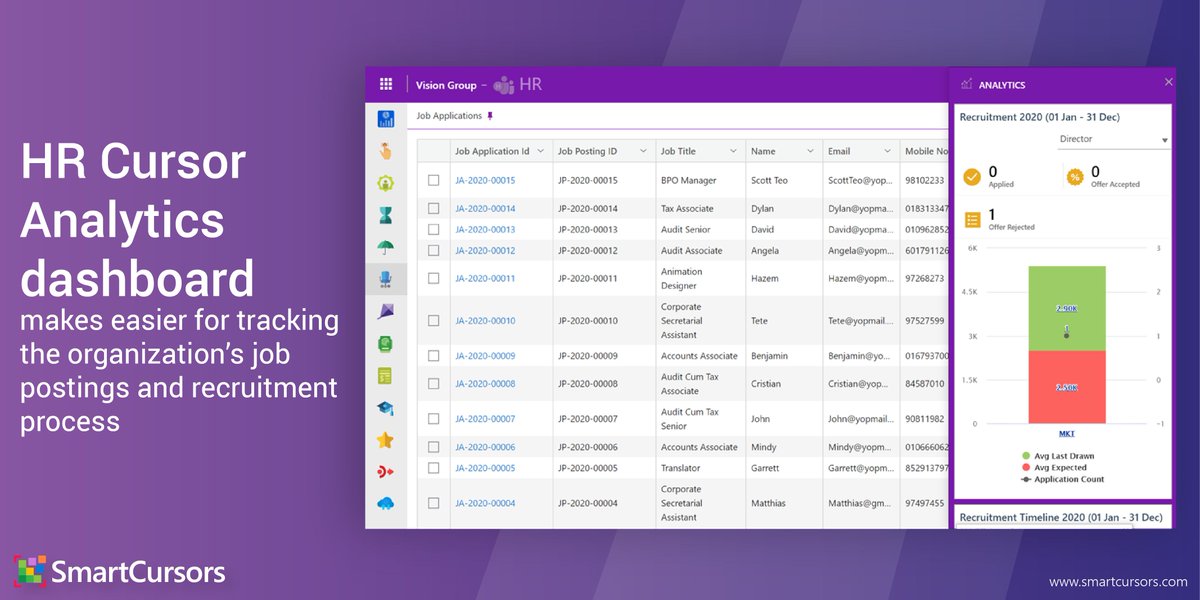Open the Director position dropdown
This screenshot has height=600, width=1200.
tap(1114, 139)
